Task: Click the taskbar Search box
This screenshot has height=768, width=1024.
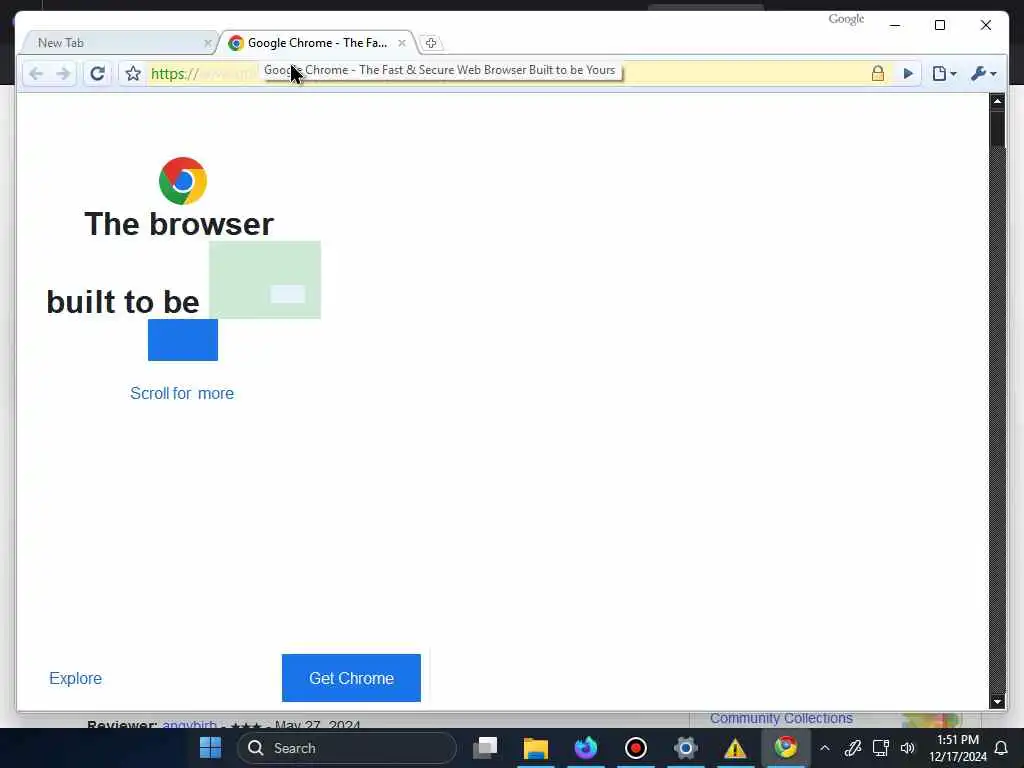Action: [x=347, y=748]
